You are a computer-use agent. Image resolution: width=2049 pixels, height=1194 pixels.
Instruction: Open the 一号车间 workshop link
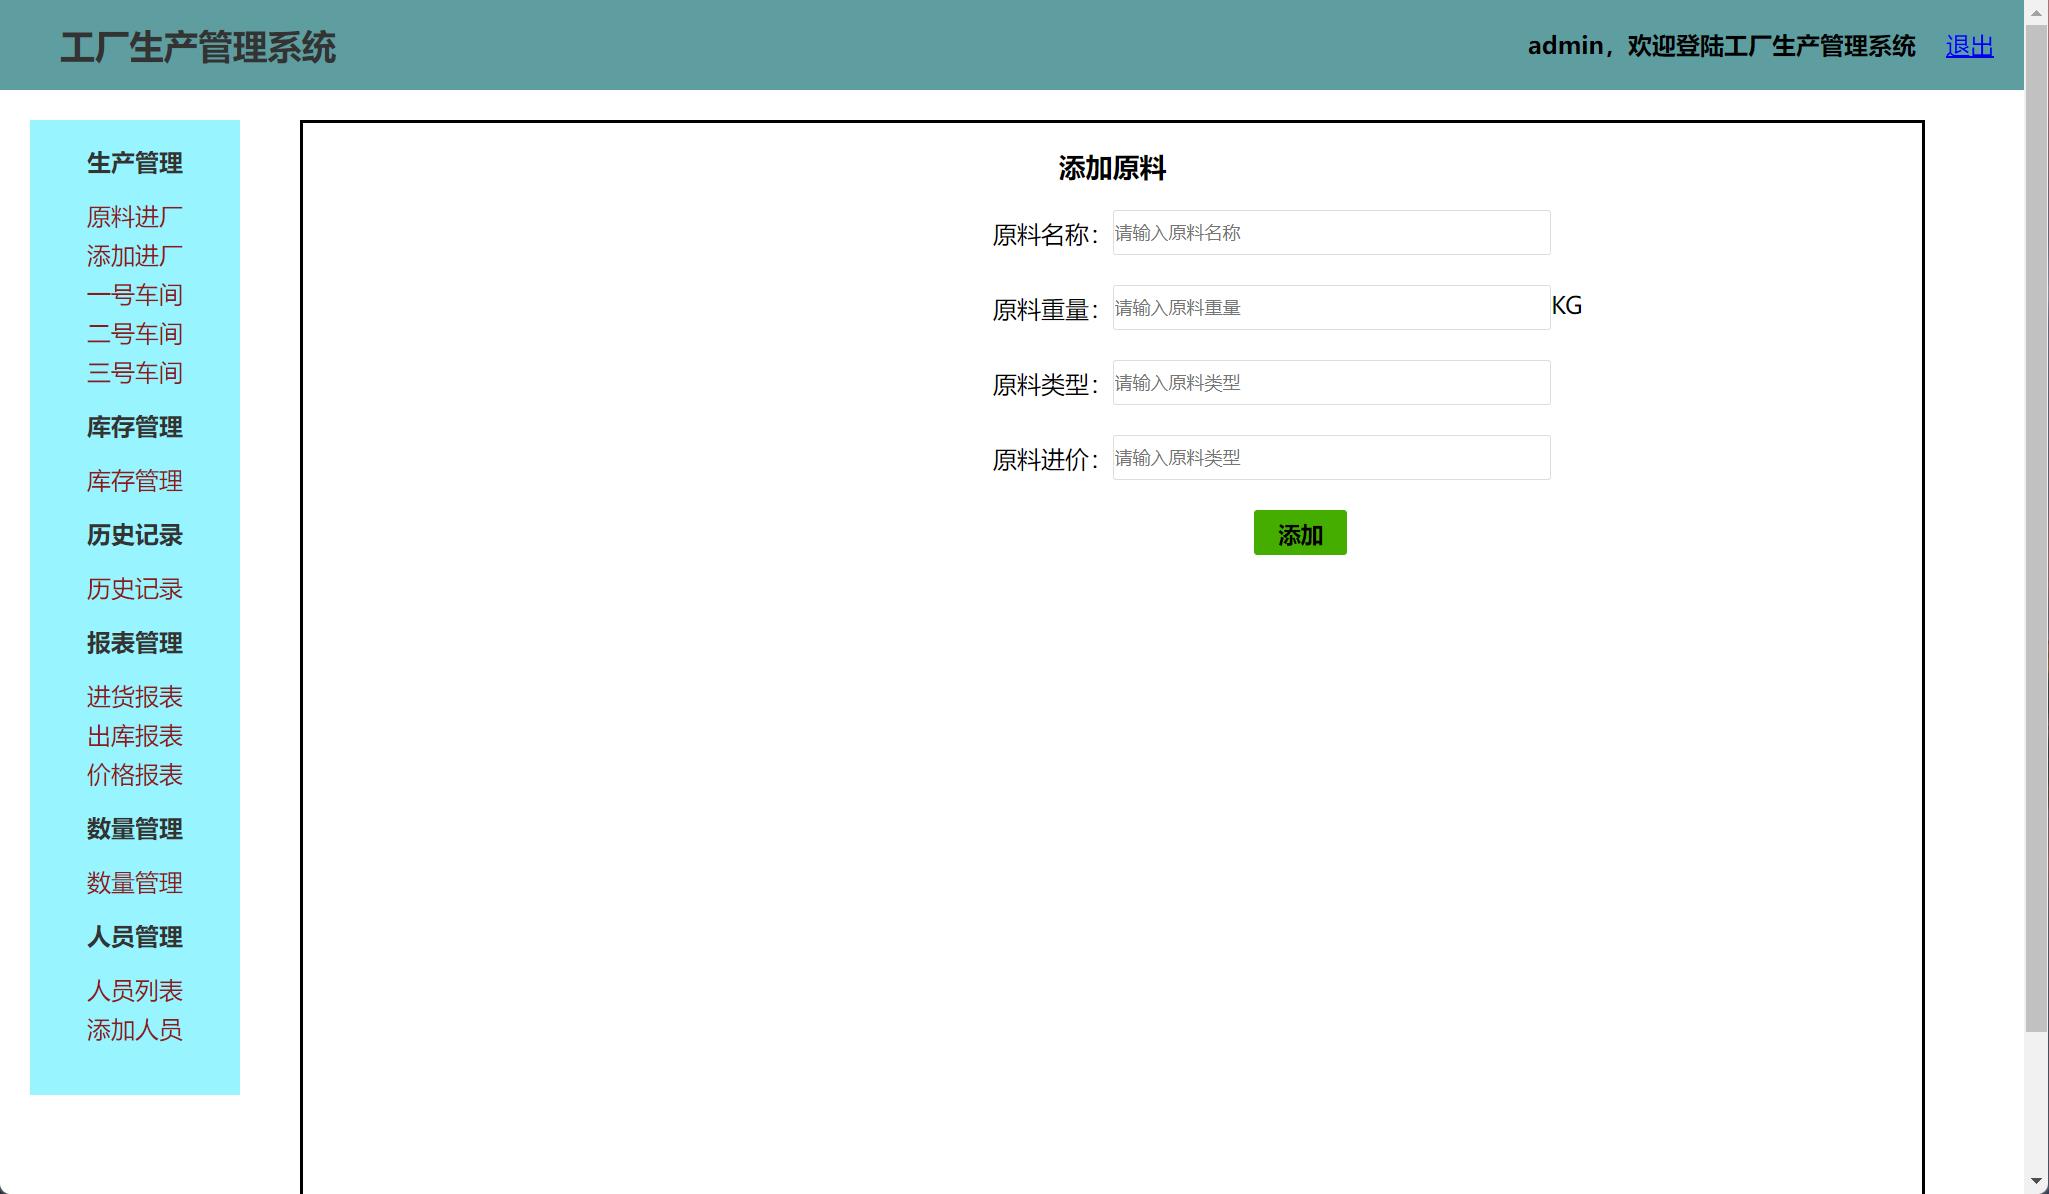[134, 295]
